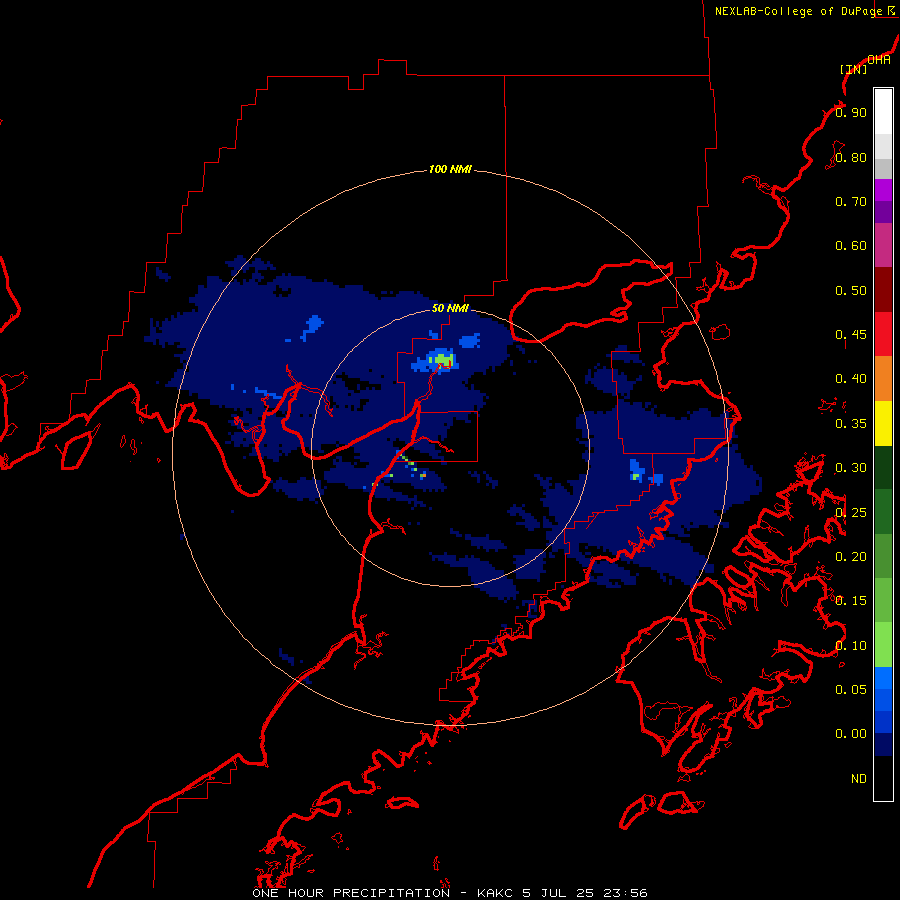
Task: Select the dark red swatch in the legend
Action: pyautogui.click(x=883, y=290)
